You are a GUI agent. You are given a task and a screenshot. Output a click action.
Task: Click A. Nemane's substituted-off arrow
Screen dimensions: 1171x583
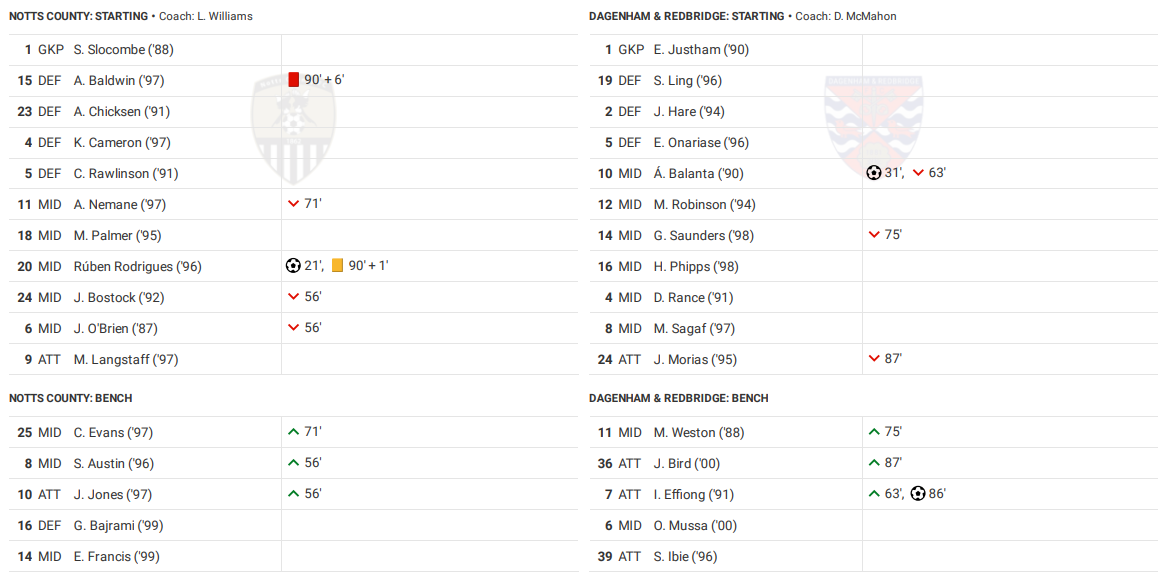pyautogui.click(x=294, y=204)
